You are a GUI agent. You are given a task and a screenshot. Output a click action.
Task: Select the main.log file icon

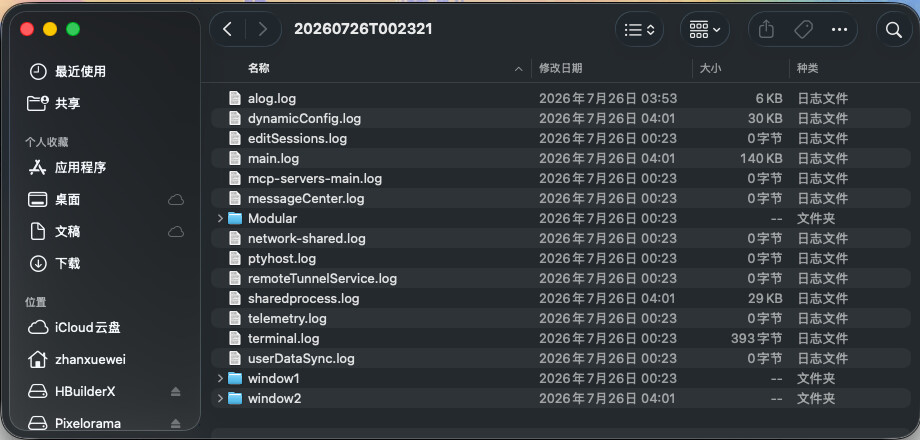point(235,158)
